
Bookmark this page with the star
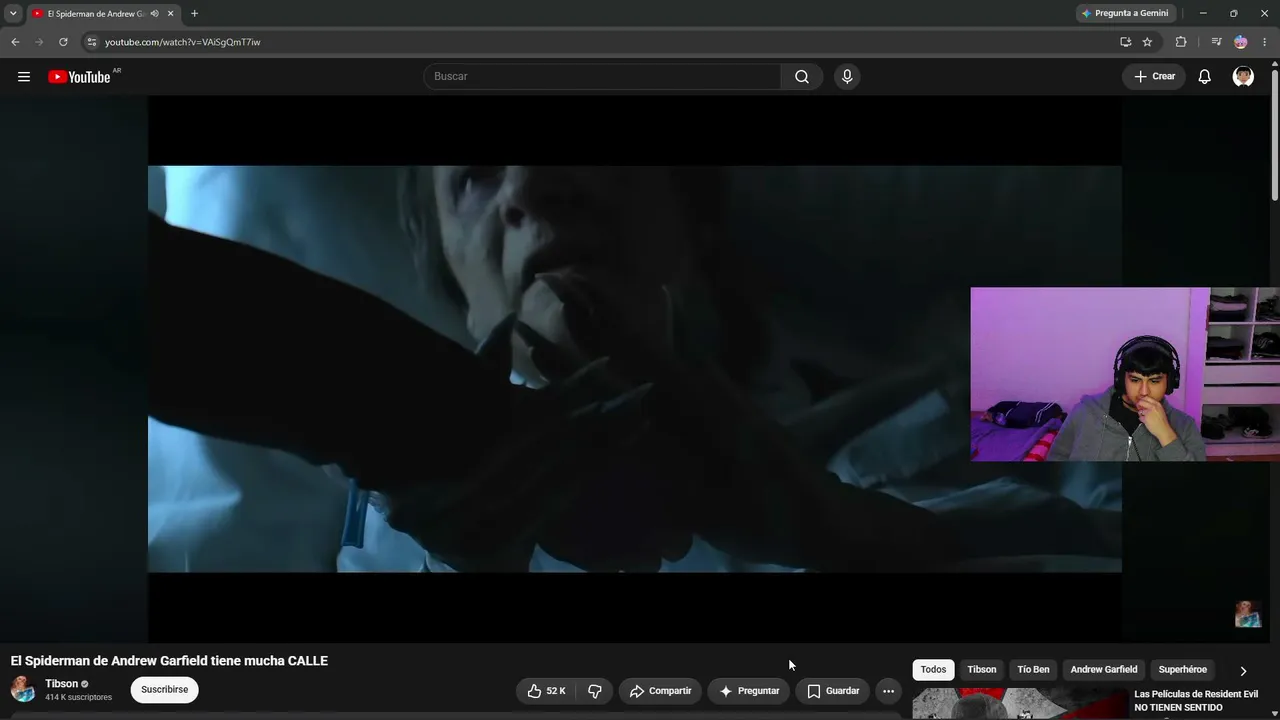pyautogui.click(x=1147, y=42)
